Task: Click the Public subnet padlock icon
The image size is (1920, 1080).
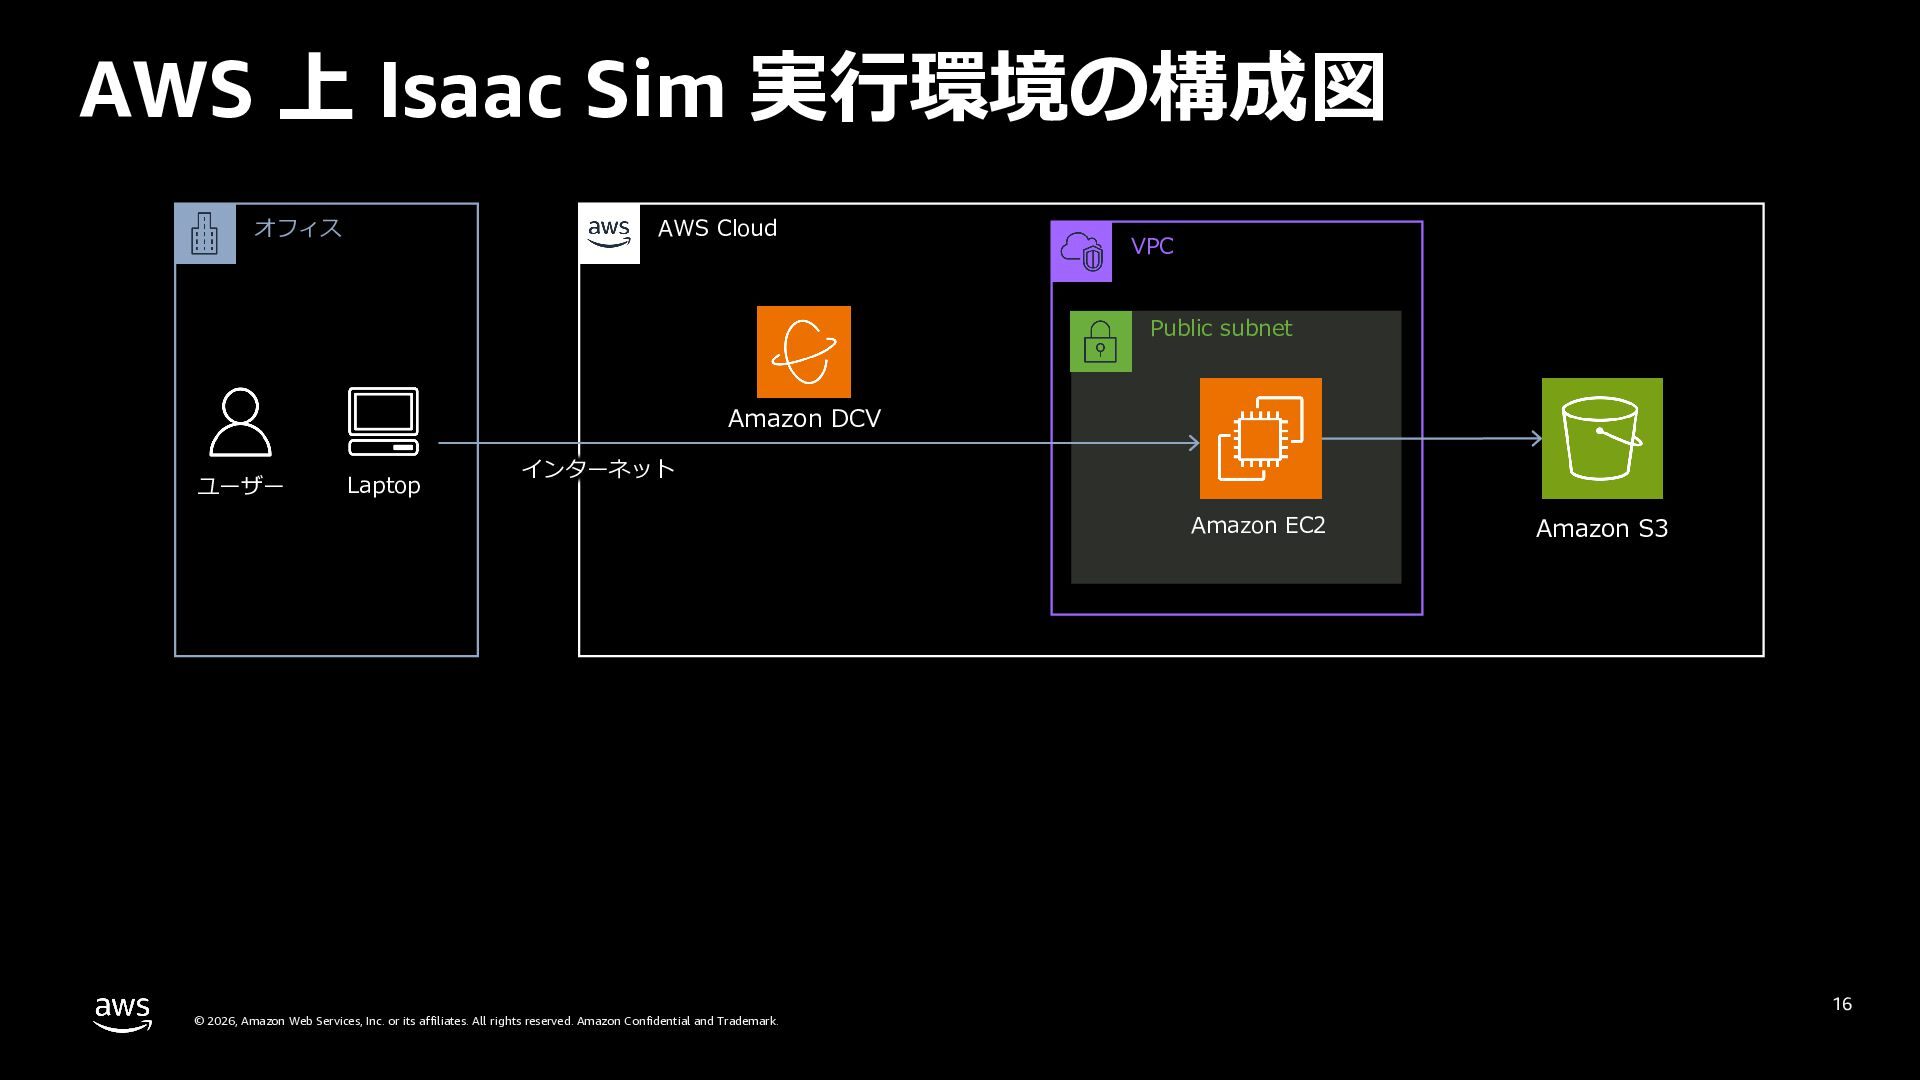Action: click(x=1100, y=342)
